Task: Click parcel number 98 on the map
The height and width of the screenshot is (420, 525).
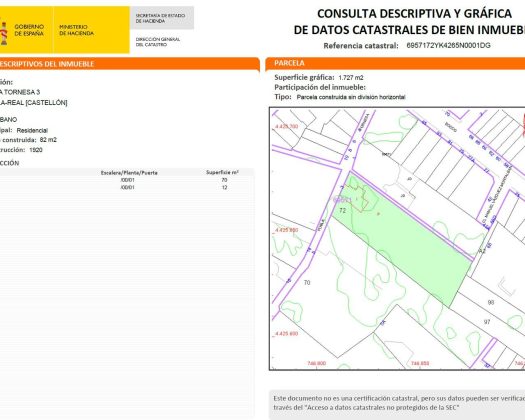Action: (491, 302)
